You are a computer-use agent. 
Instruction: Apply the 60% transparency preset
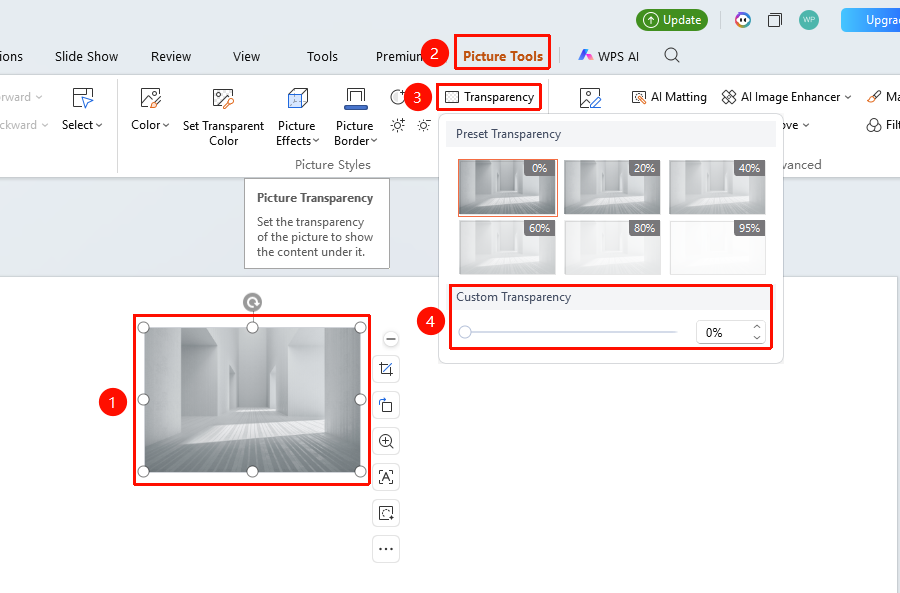(x=507, y=247)
